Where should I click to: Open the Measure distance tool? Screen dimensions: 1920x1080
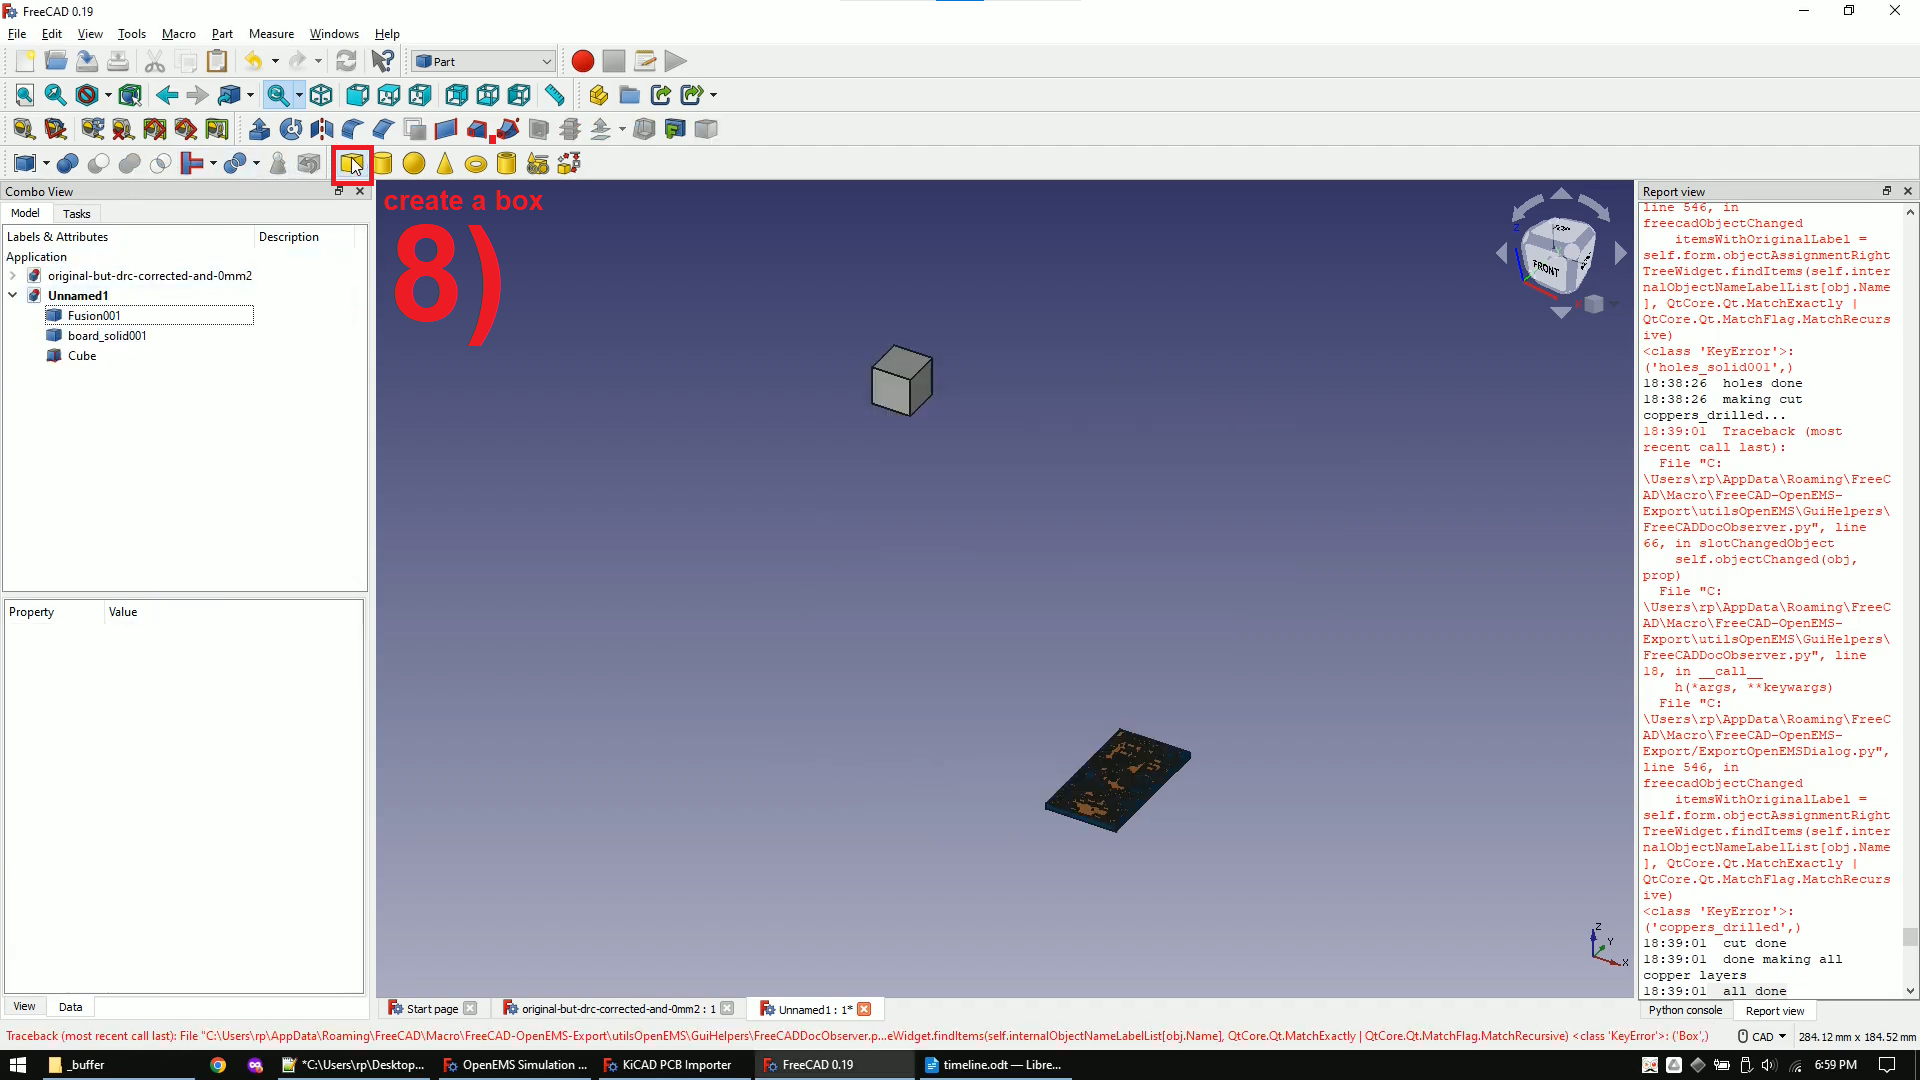tap(555, 95)
